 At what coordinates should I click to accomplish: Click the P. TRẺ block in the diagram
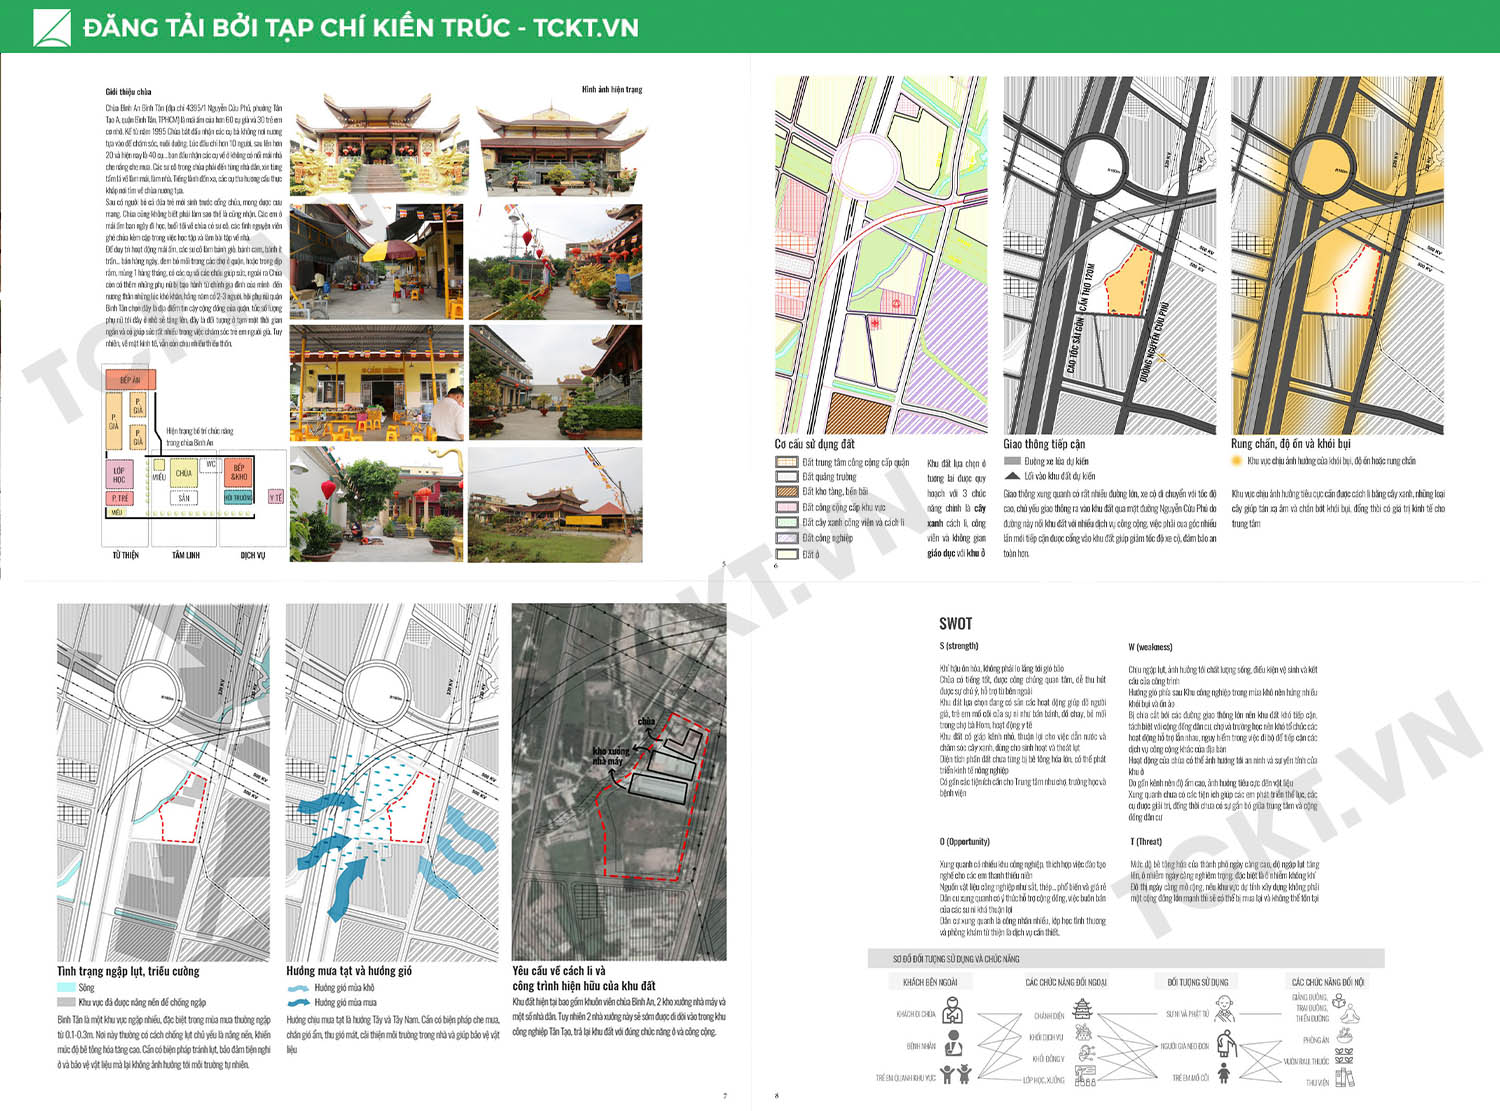click(x=119, y=498)
